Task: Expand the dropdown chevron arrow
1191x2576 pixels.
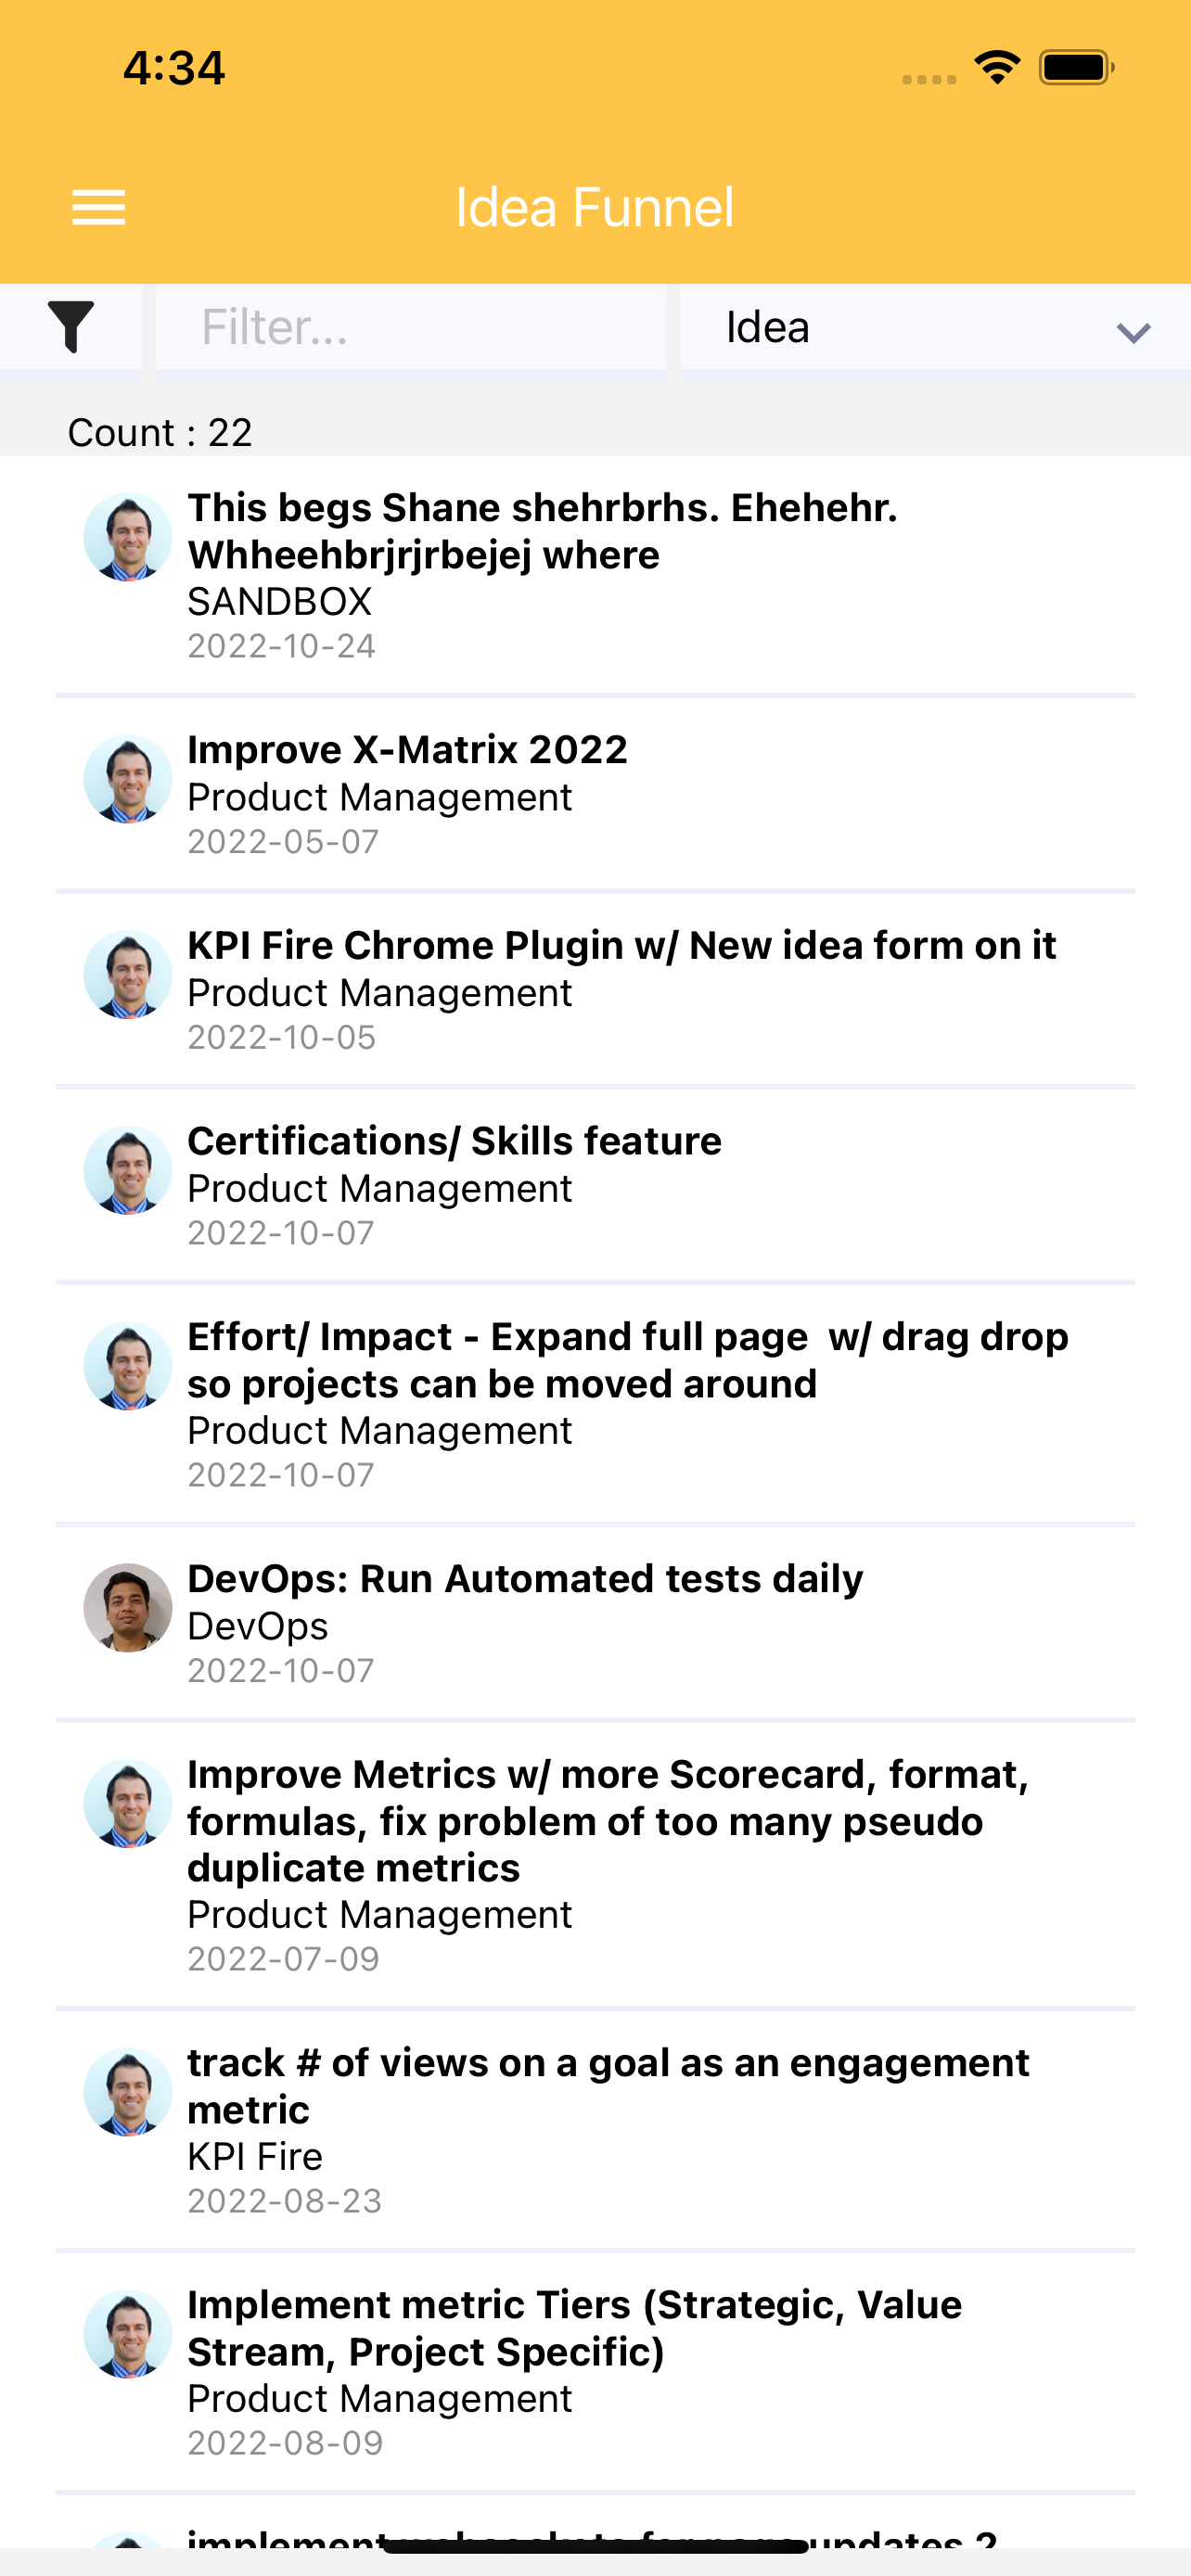Action: click(x=1133, y=331)
